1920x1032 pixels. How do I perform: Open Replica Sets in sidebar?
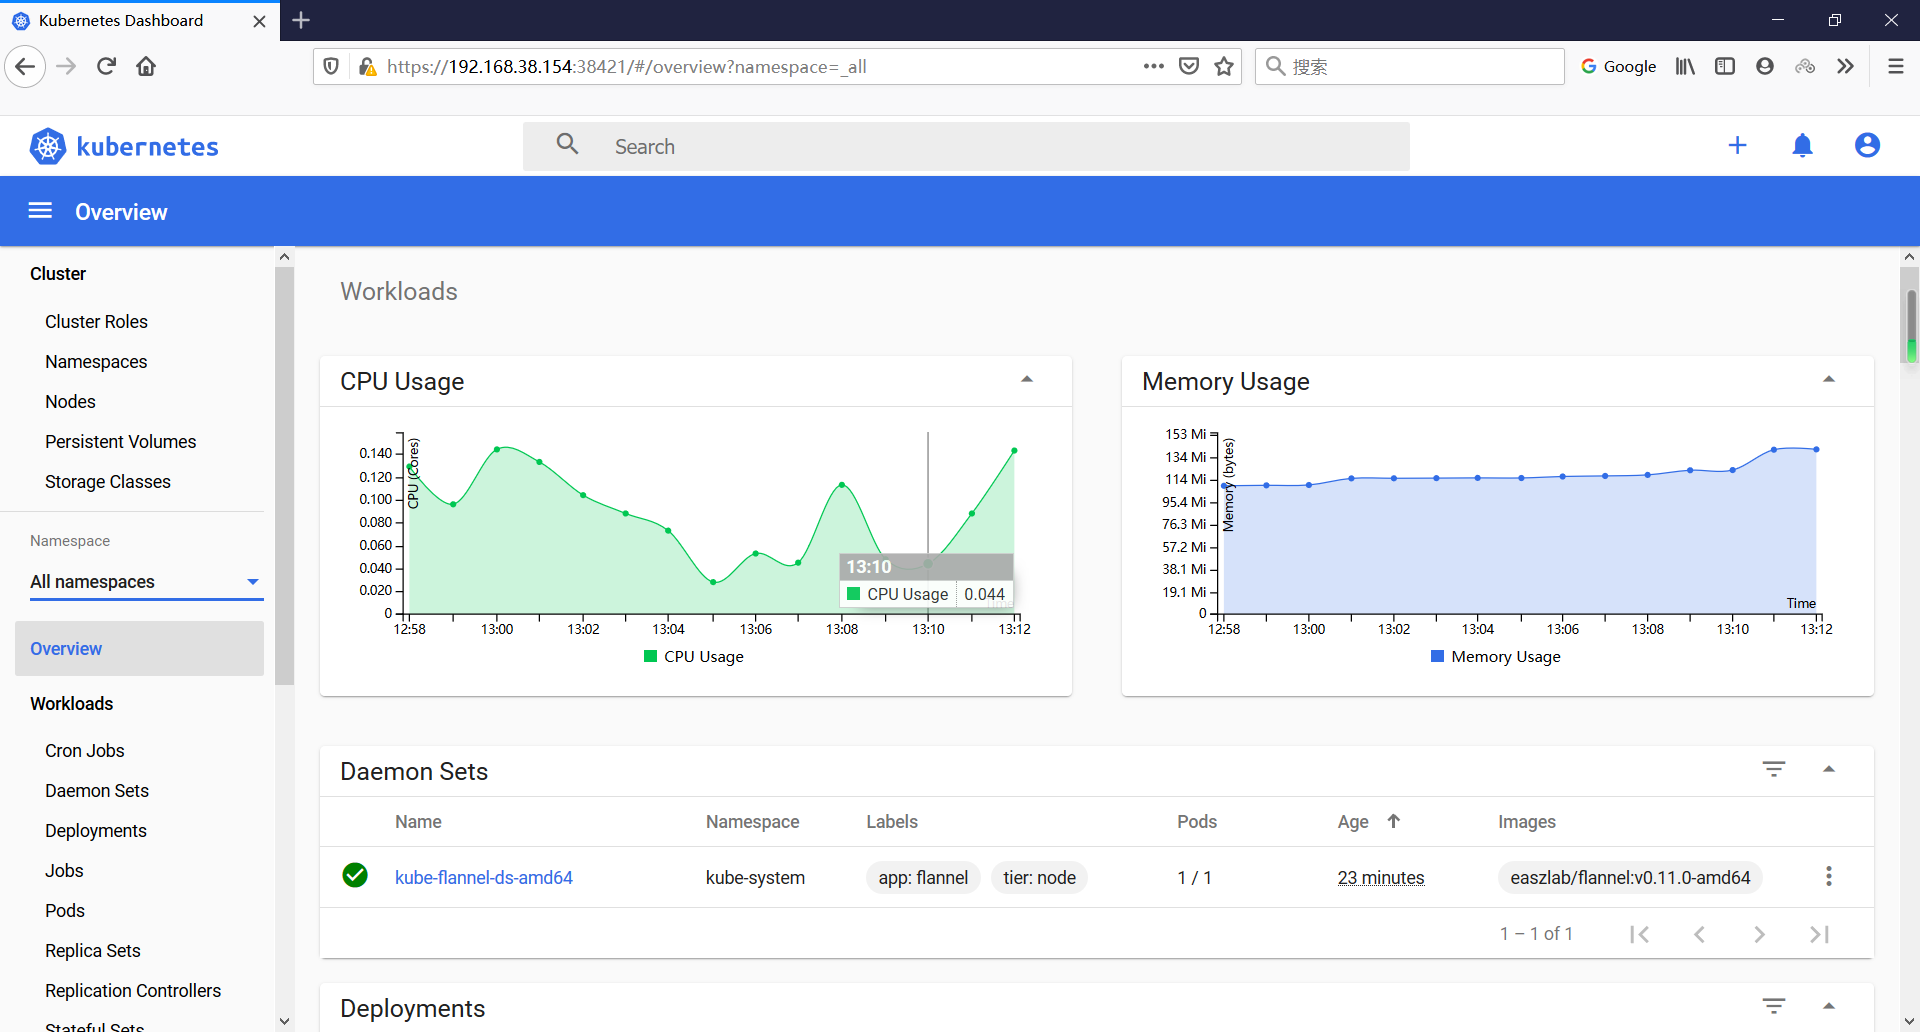[x=93, y=951]
